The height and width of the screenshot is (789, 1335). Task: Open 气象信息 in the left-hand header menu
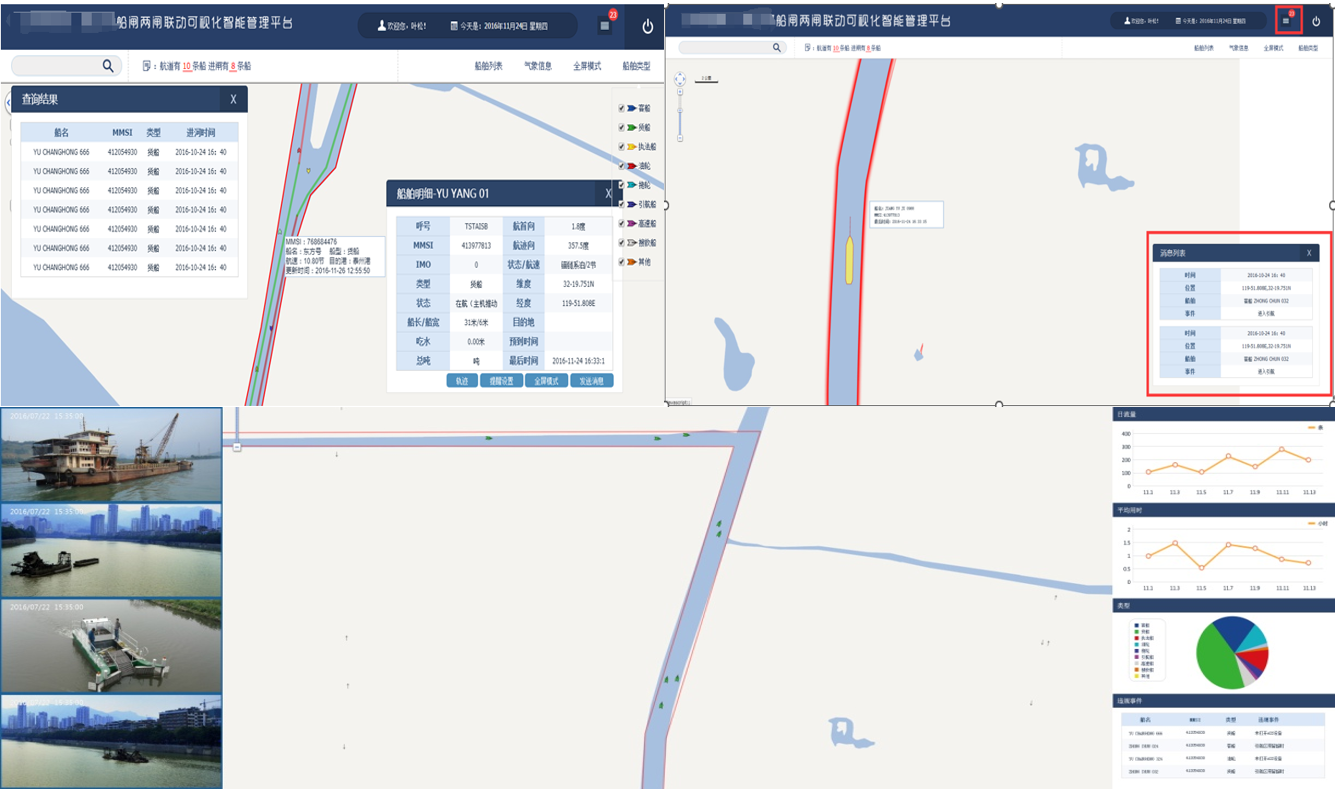pyautogui.click(x=538, y=66)
